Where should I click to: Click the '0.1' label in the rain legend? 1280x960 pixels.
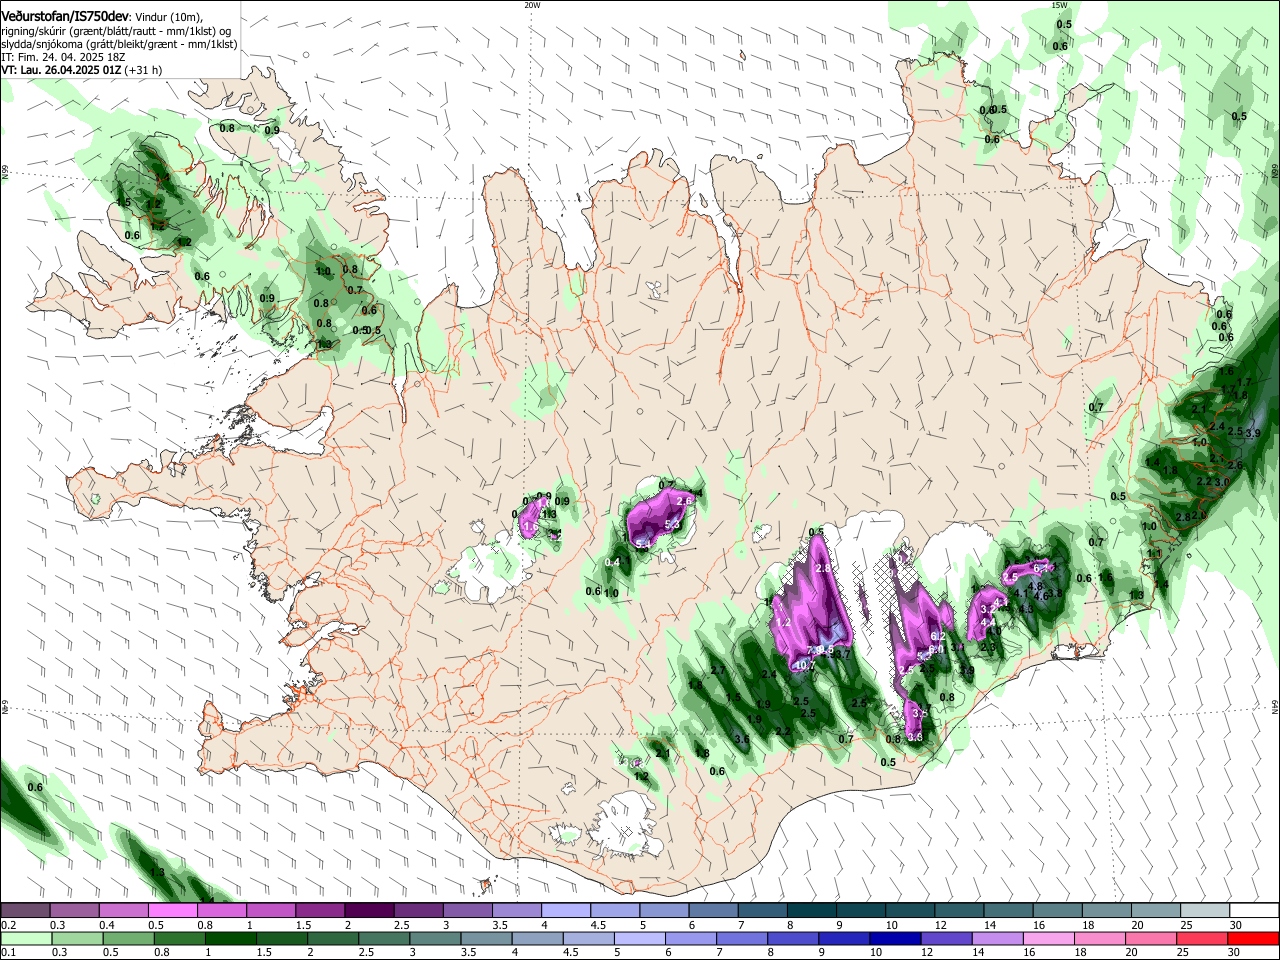(8, 953)
